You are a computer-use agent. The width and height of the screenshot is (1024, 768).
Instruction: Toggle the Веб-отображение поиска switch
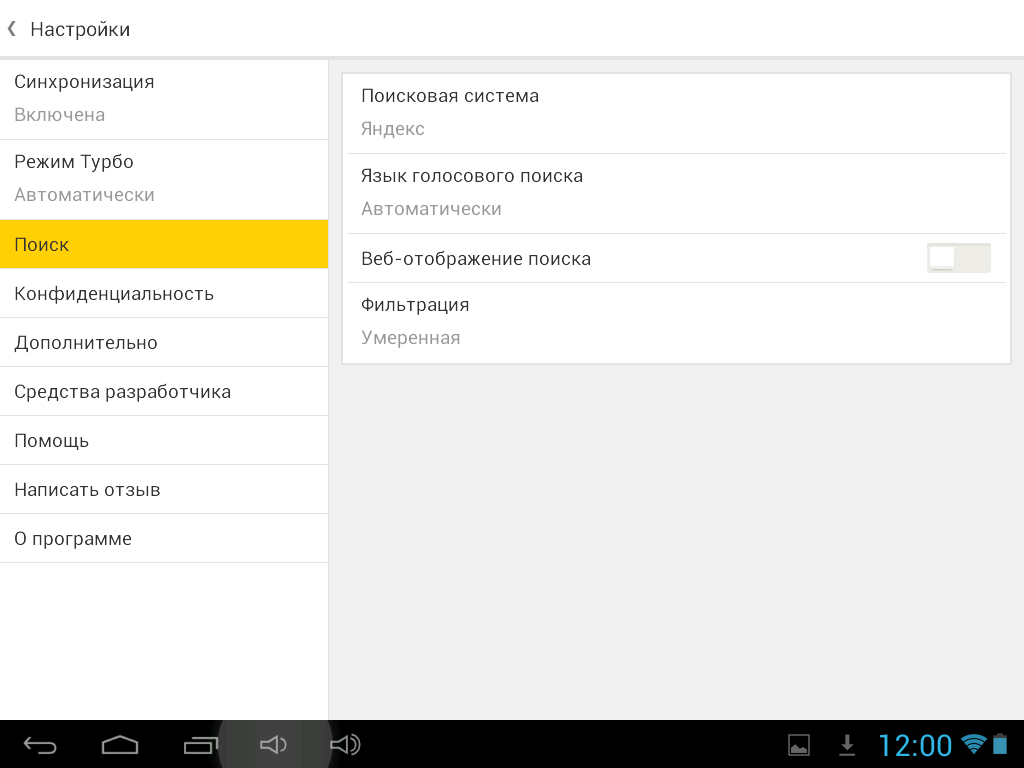click(x=958, y=258)
